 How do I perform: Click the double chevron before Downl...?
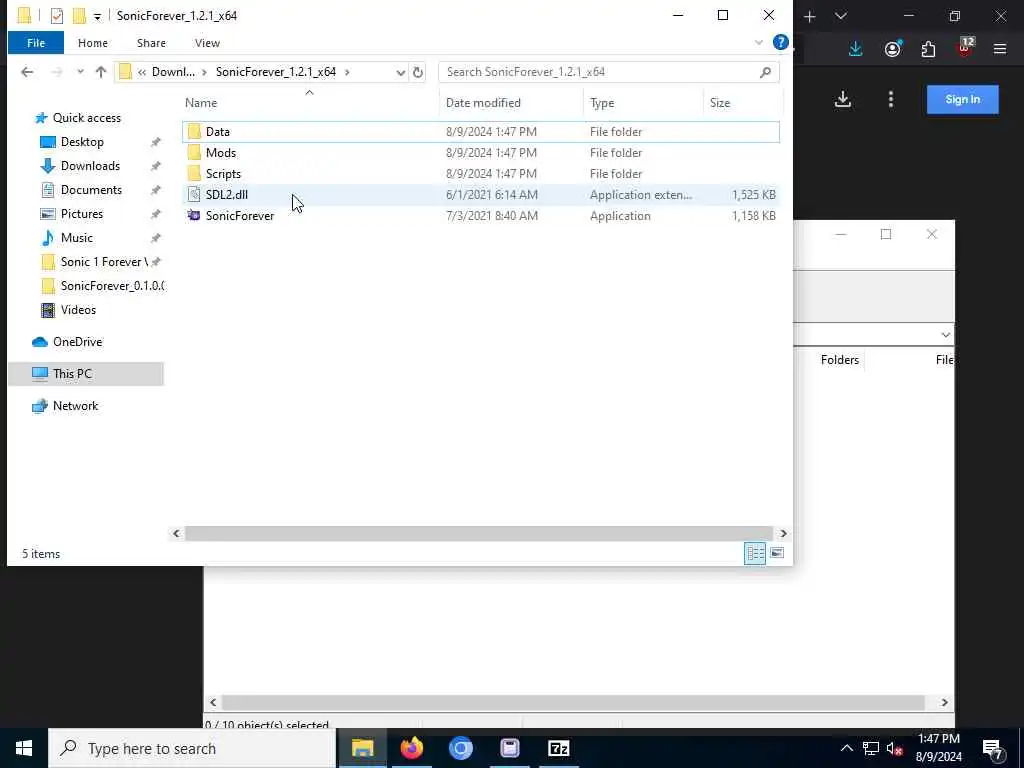pyautogui.click(x=142, y=72)
